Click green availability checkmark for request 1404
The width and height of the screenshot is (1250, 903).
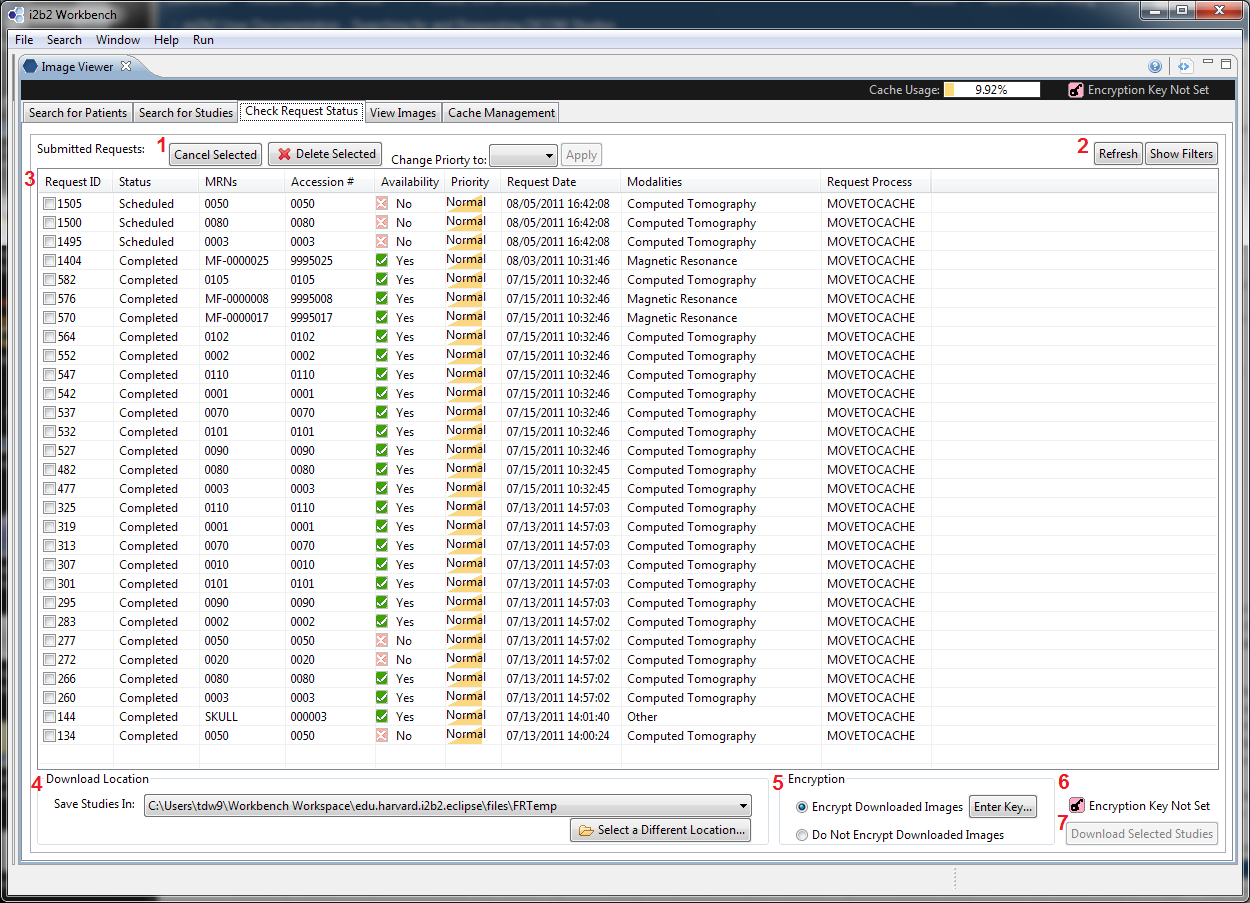[382, 260]
